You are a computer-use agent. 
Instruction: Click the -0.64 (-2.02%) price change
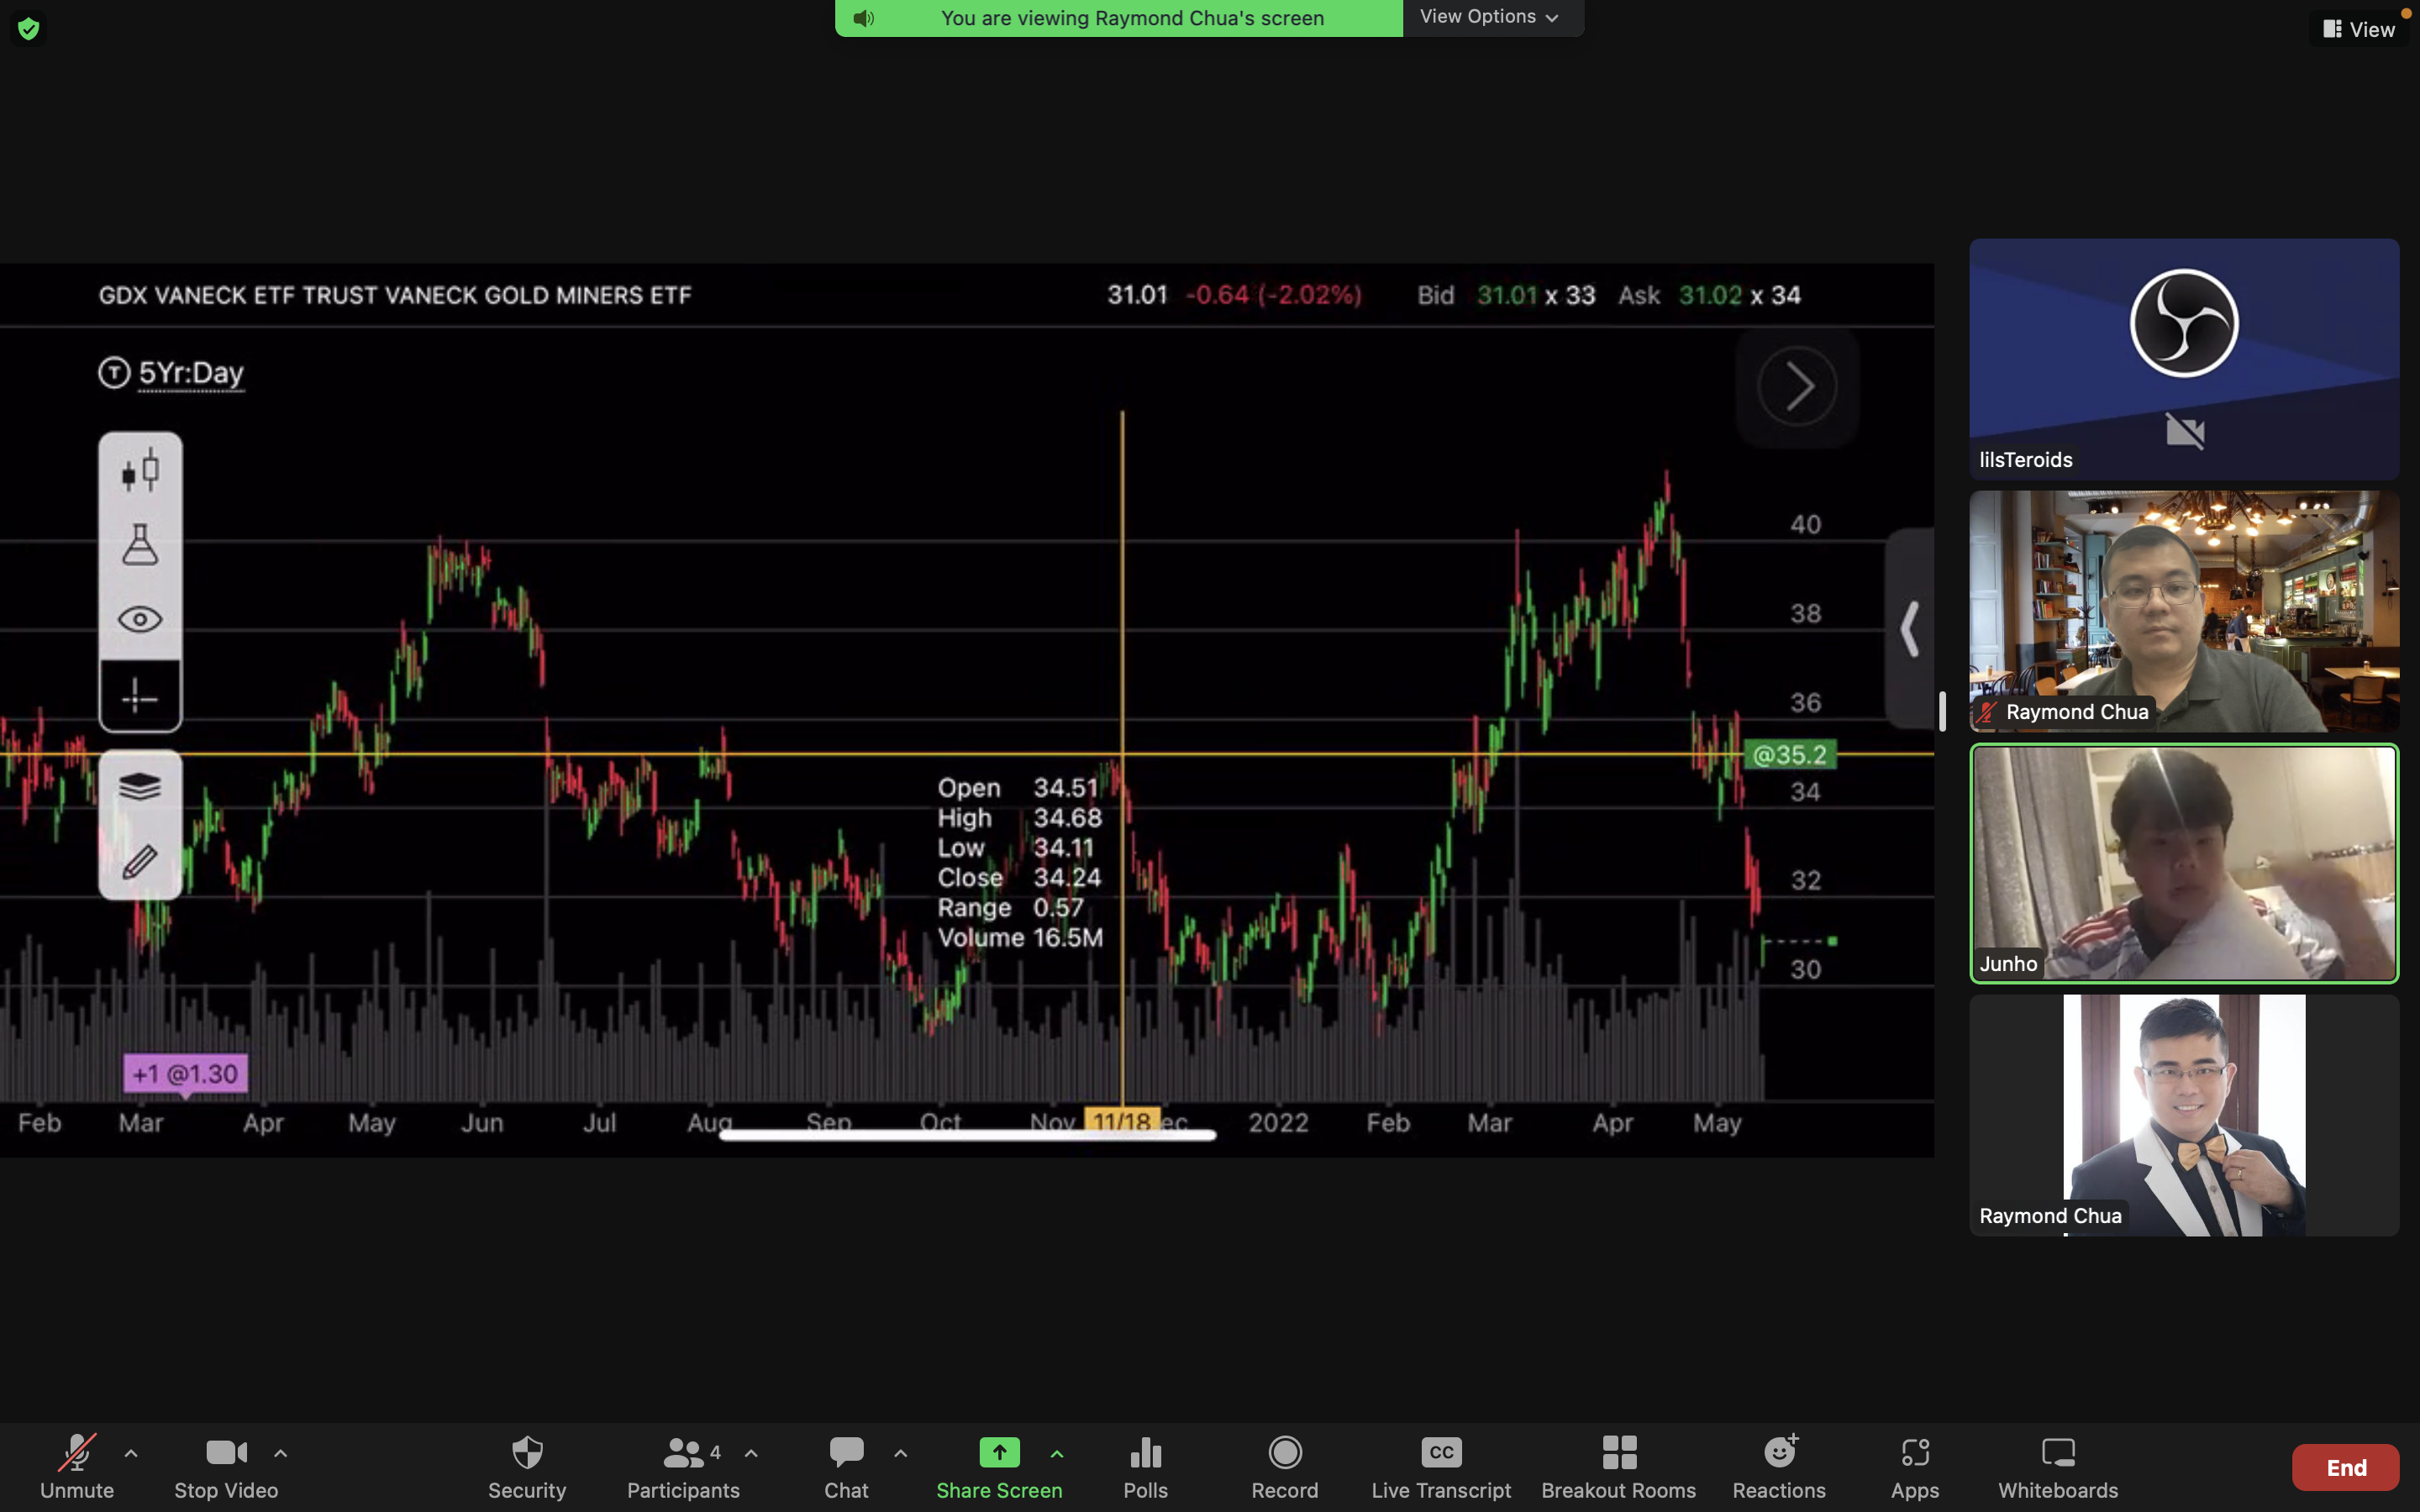1273,295
